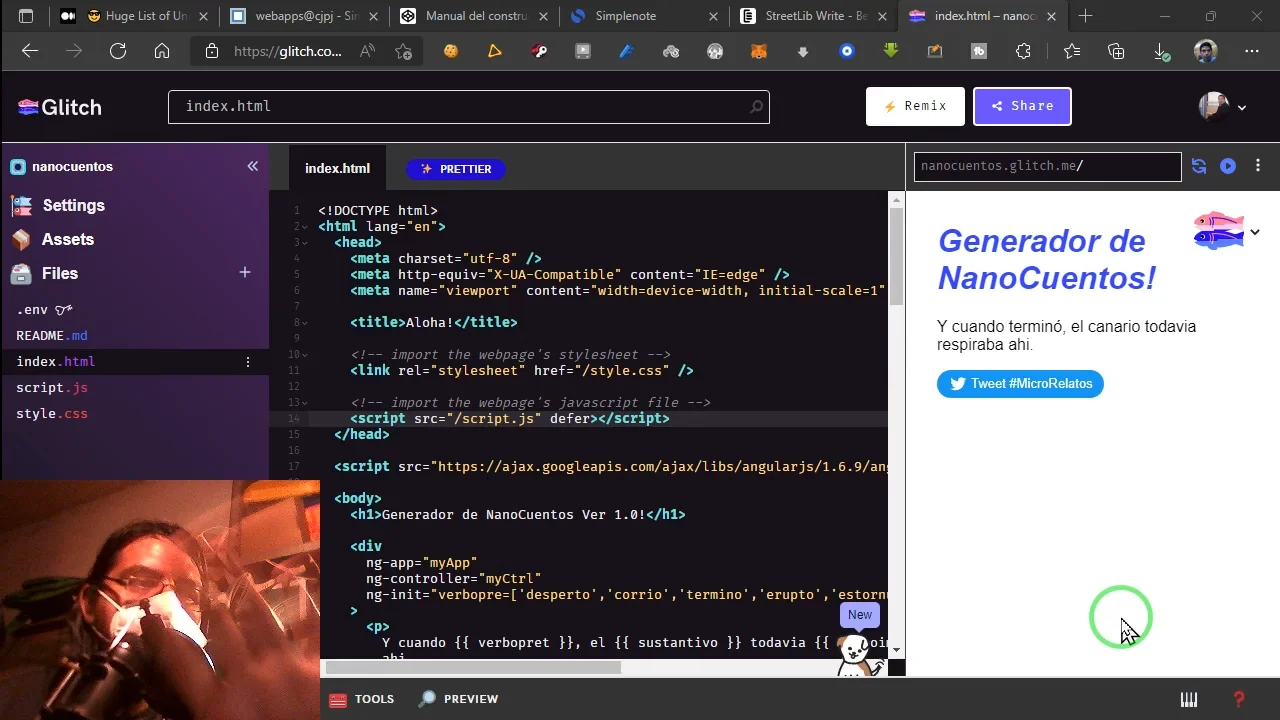Go to the browser home page
The image size is (1280, 720).
tap(162, 52)
